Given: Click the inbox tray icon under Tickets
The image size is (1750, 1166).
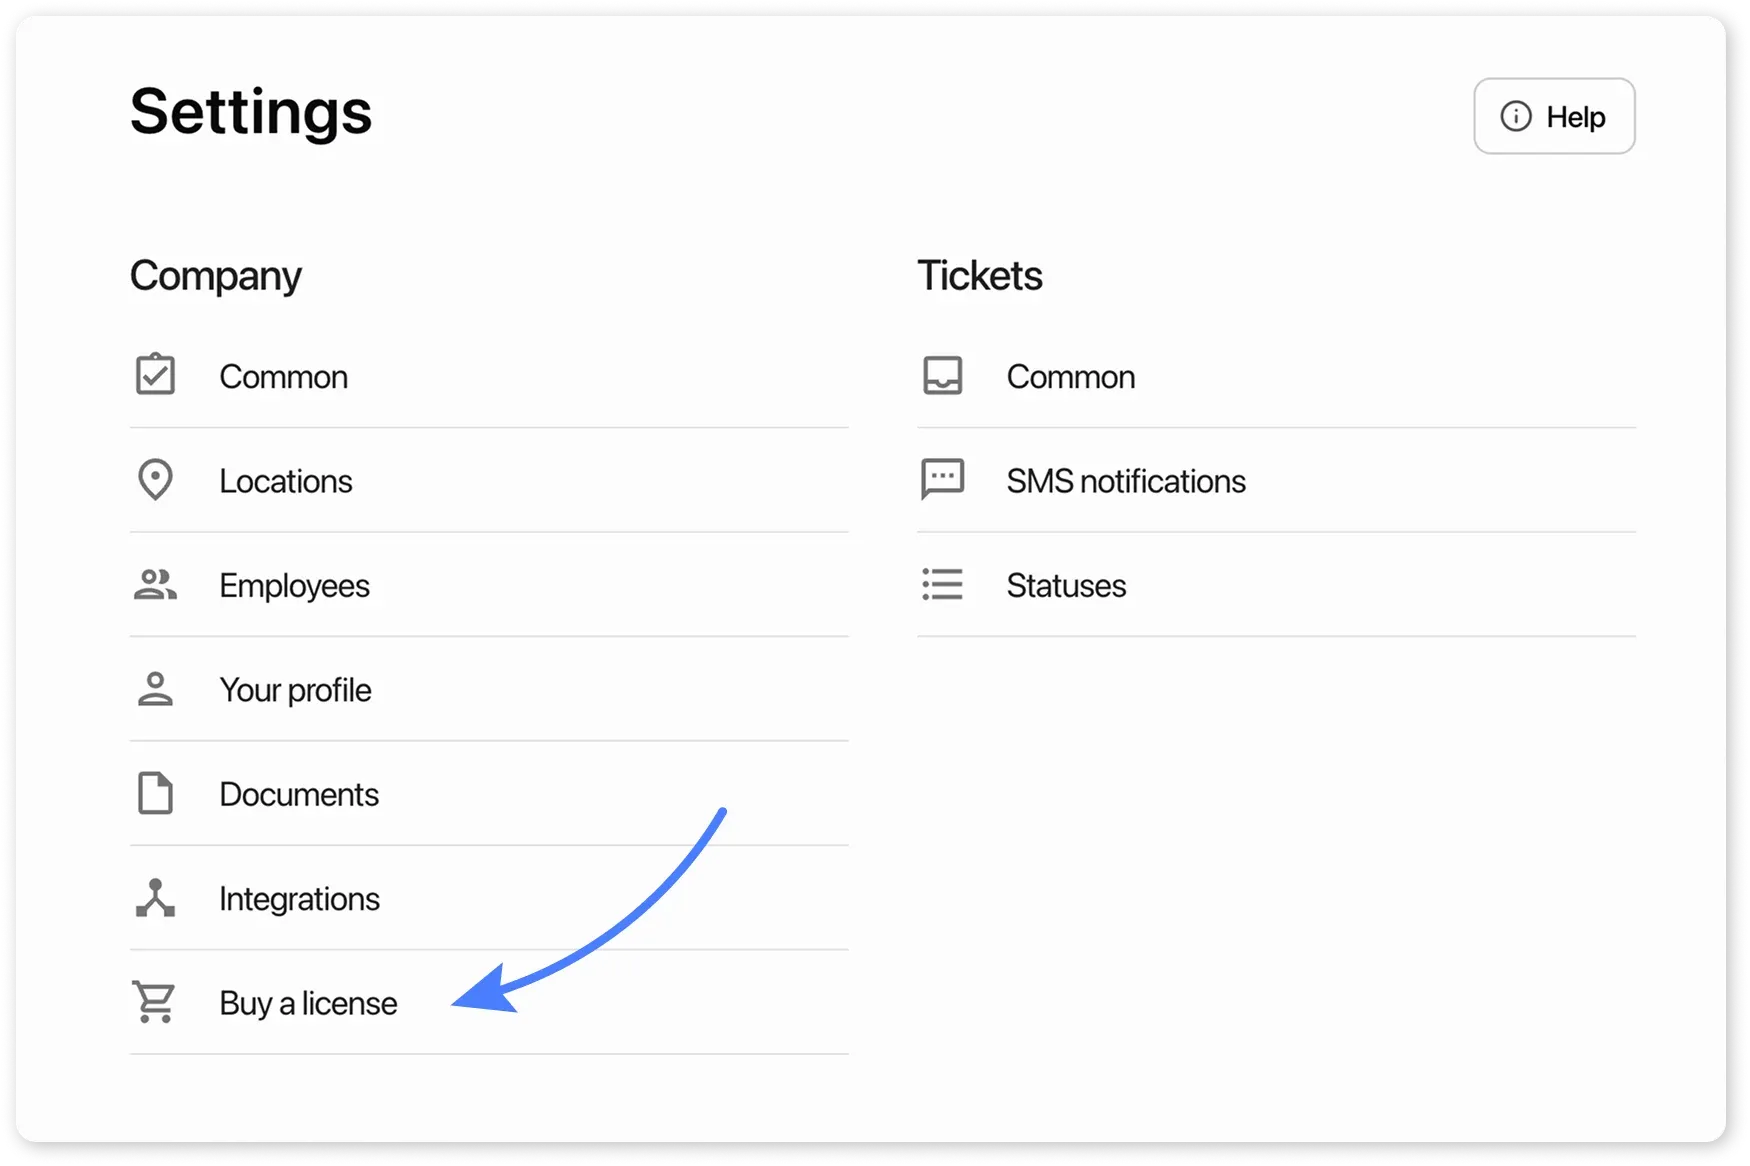Looking at the screenshot, I should pyautogui.click(x=942, y=376).
